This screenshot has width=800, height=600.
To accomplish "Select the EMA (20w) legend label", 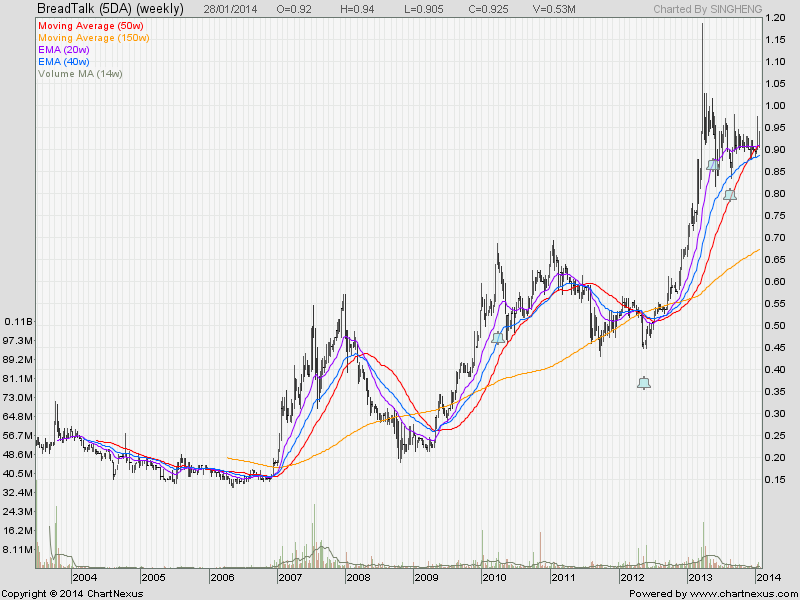I will pos(64,49).
